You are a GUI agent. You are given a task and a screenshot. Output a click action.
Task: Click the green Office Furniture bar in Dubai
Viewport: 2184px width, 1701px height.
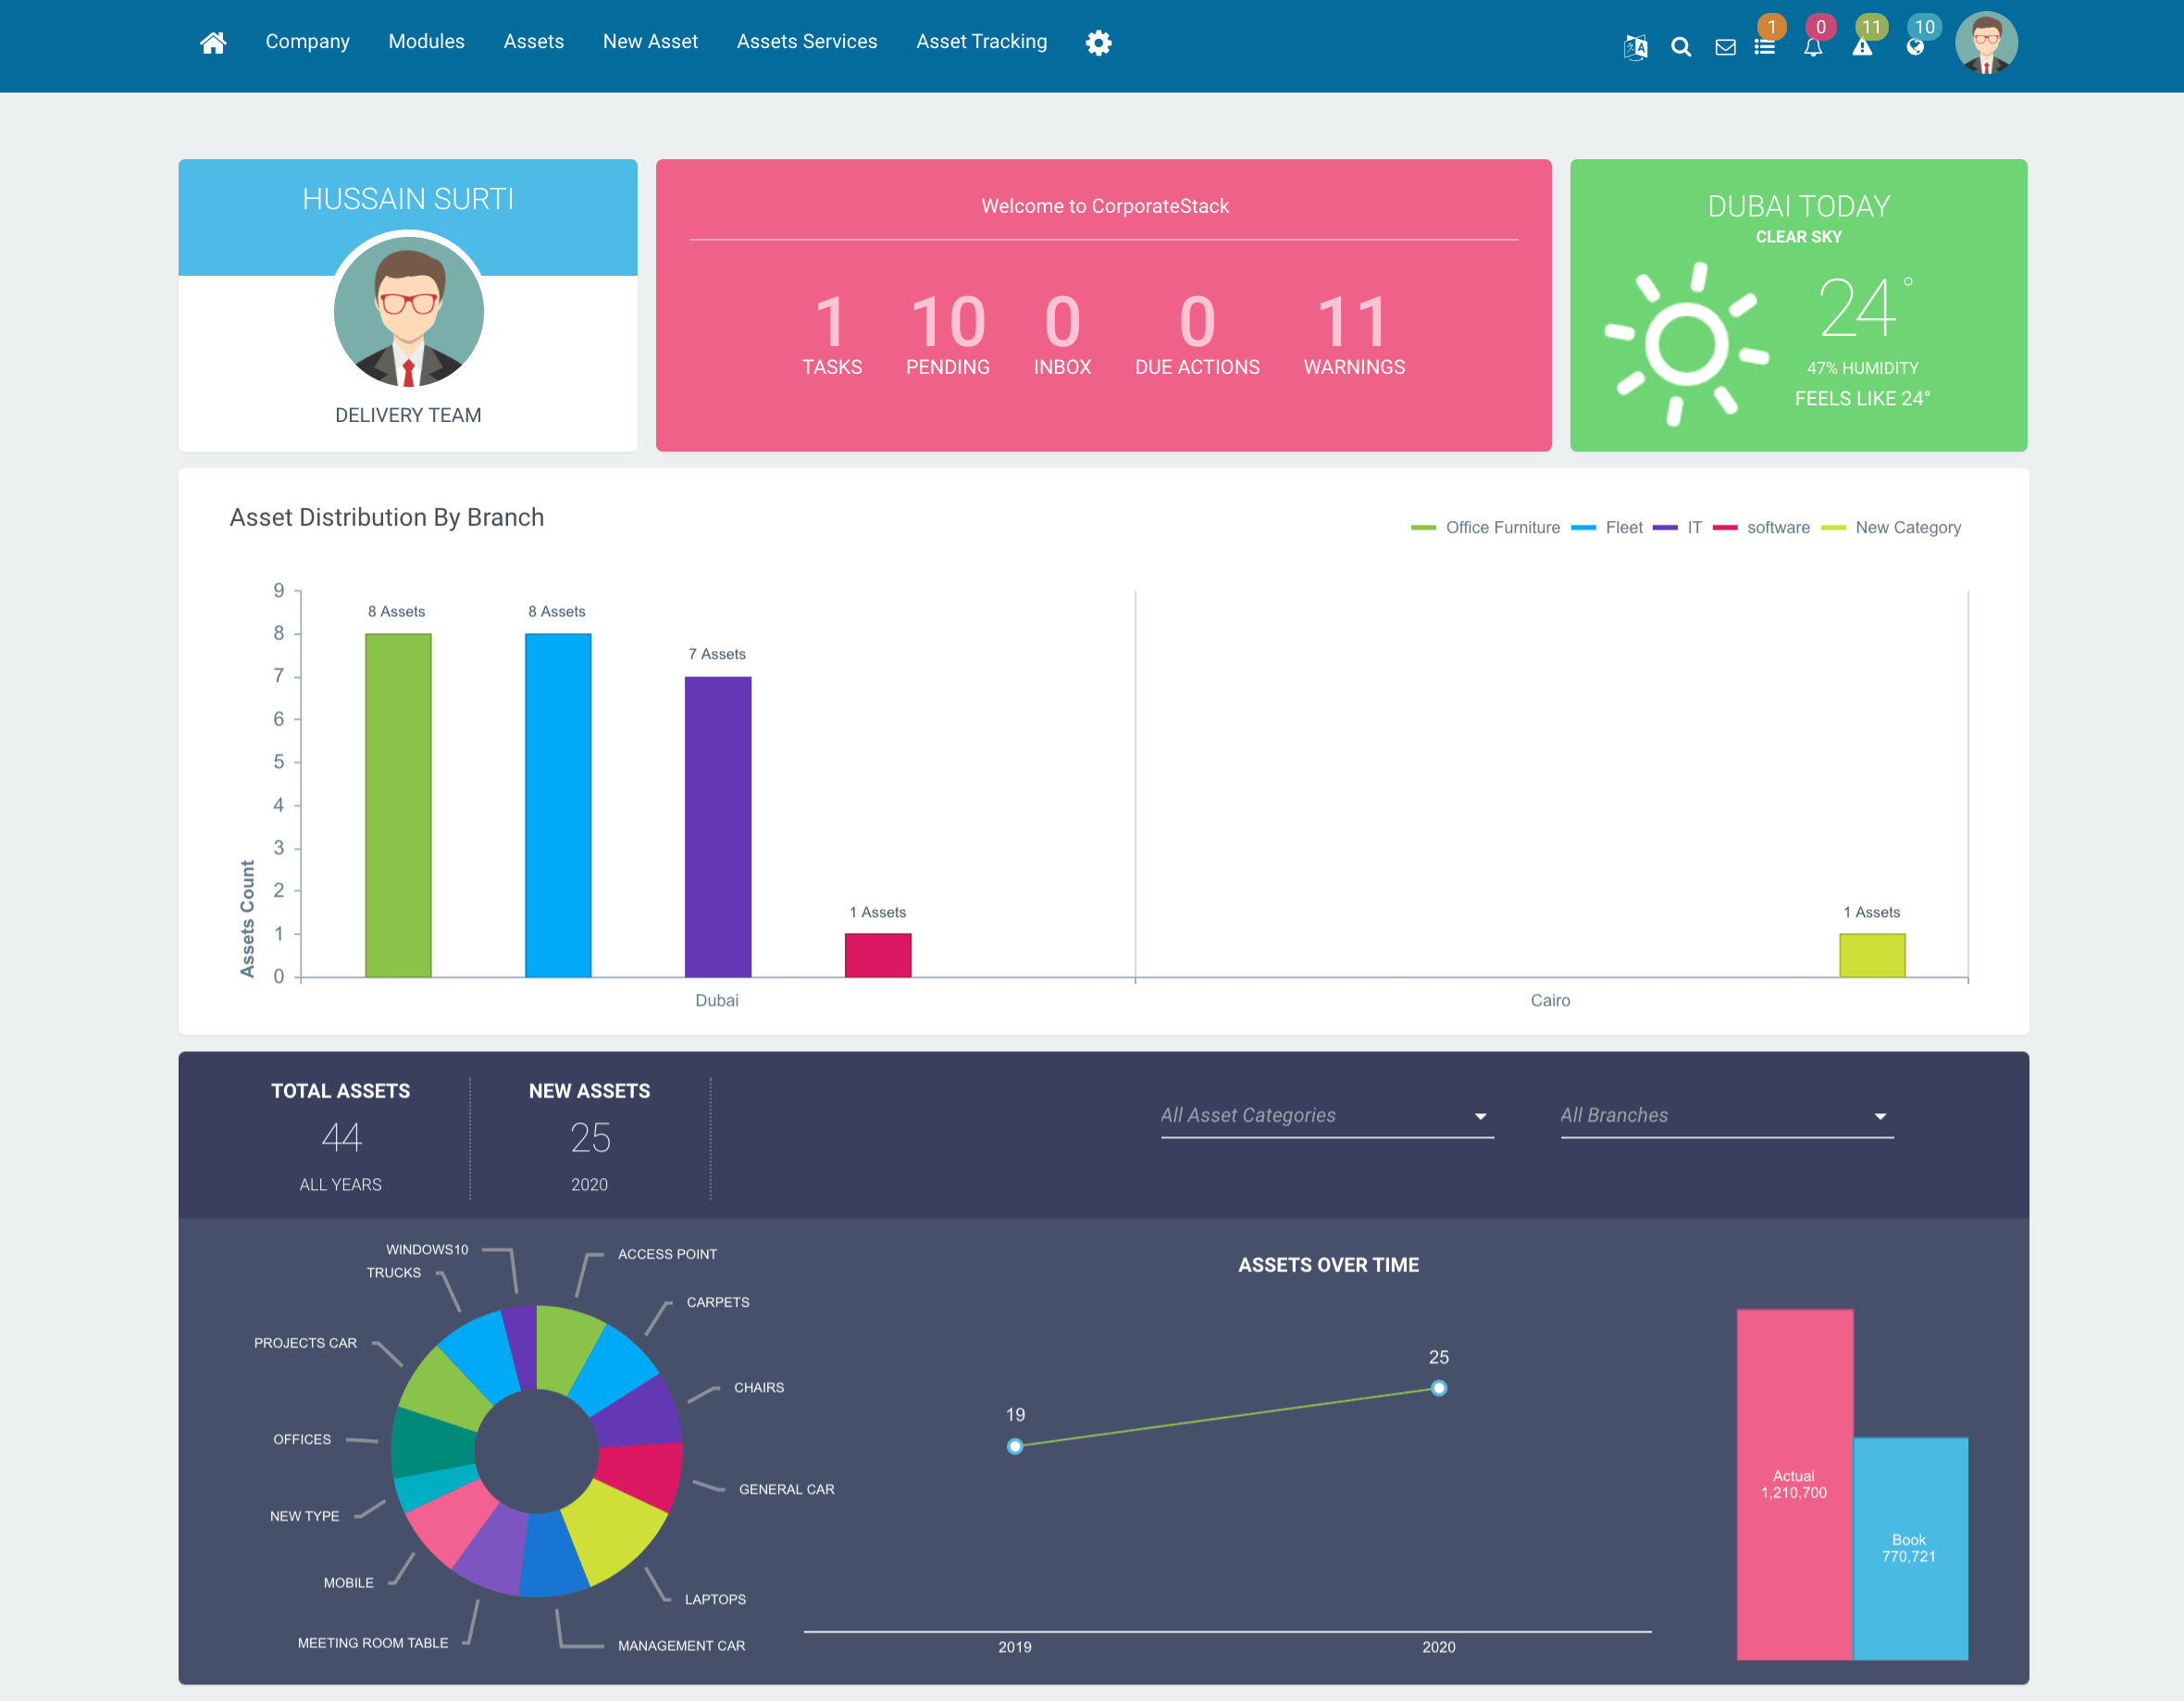point(398,805)
